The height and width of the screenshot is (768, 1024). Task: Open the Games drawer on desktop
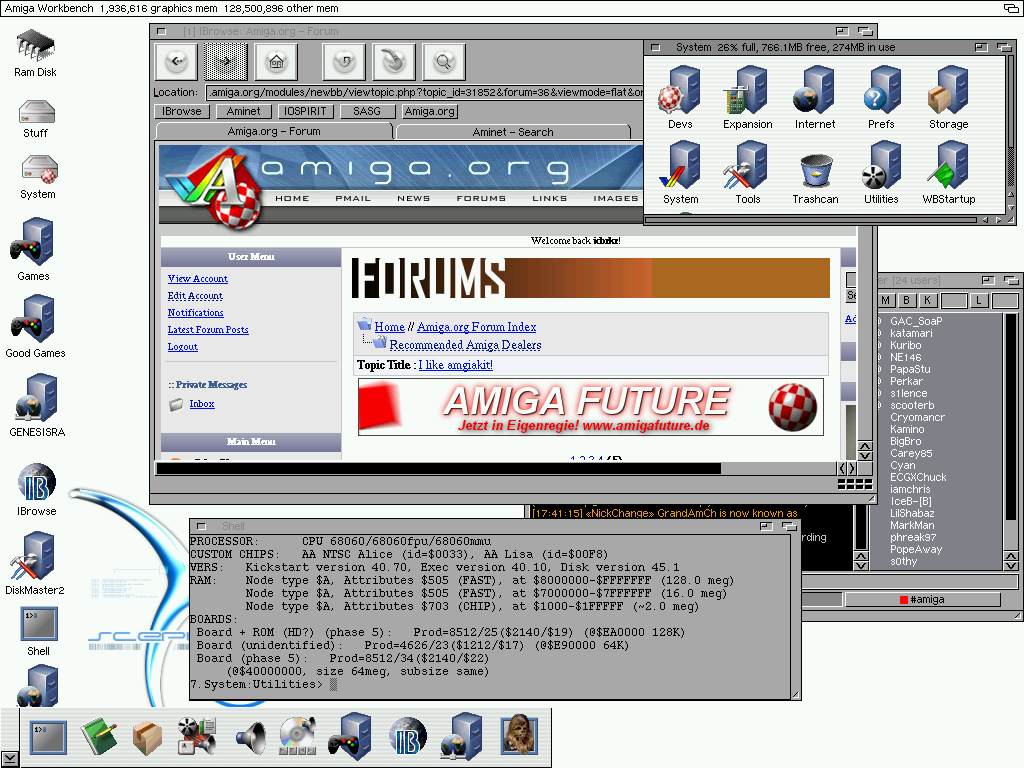pyautogui.click(x=33, y=250)
